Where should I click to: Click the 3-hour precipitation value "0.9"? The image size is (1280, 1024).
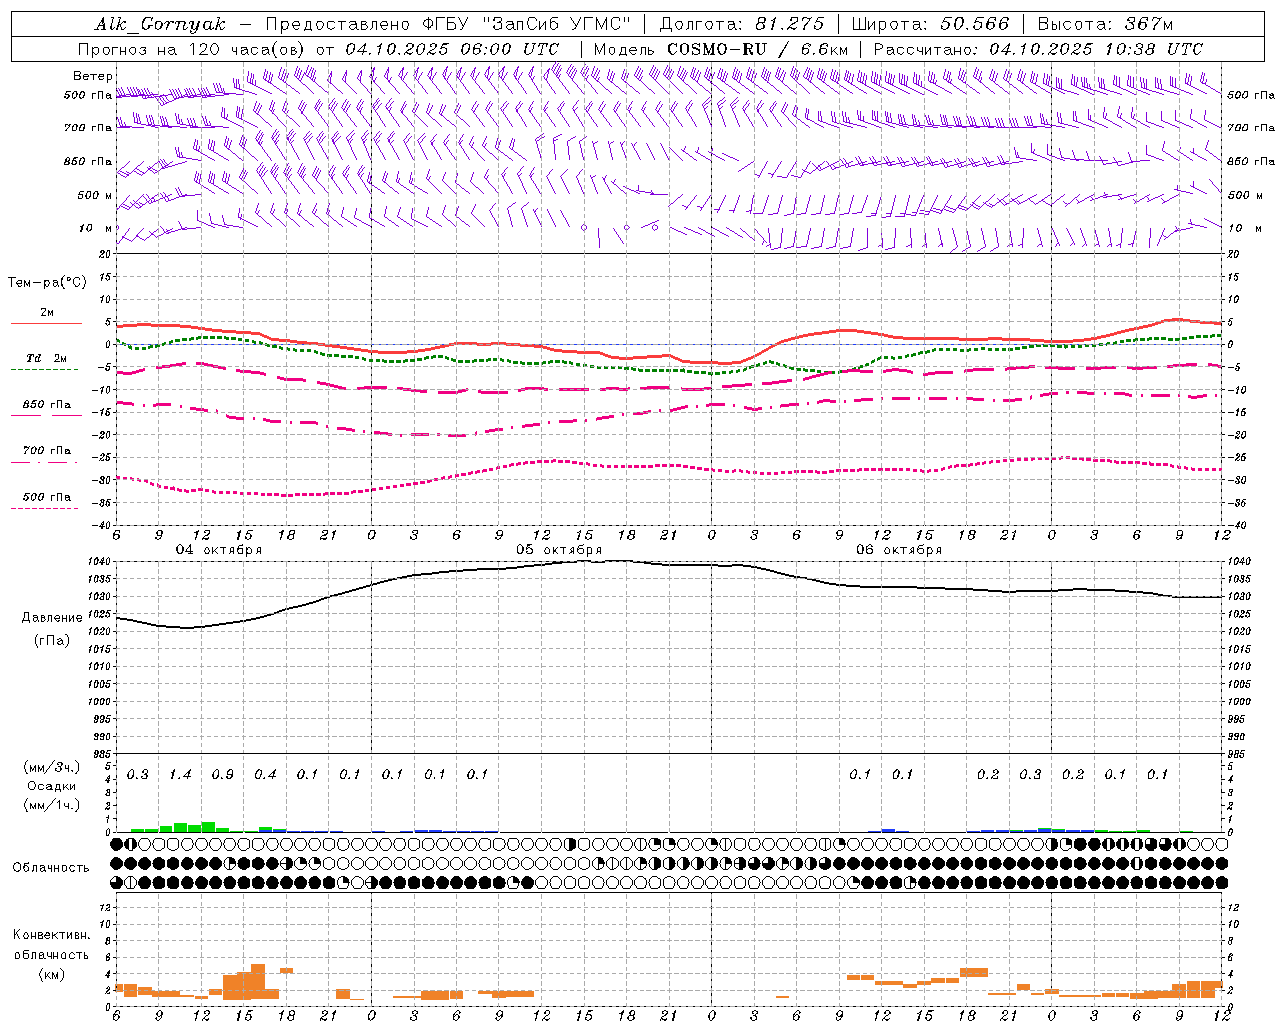[223, 775]
